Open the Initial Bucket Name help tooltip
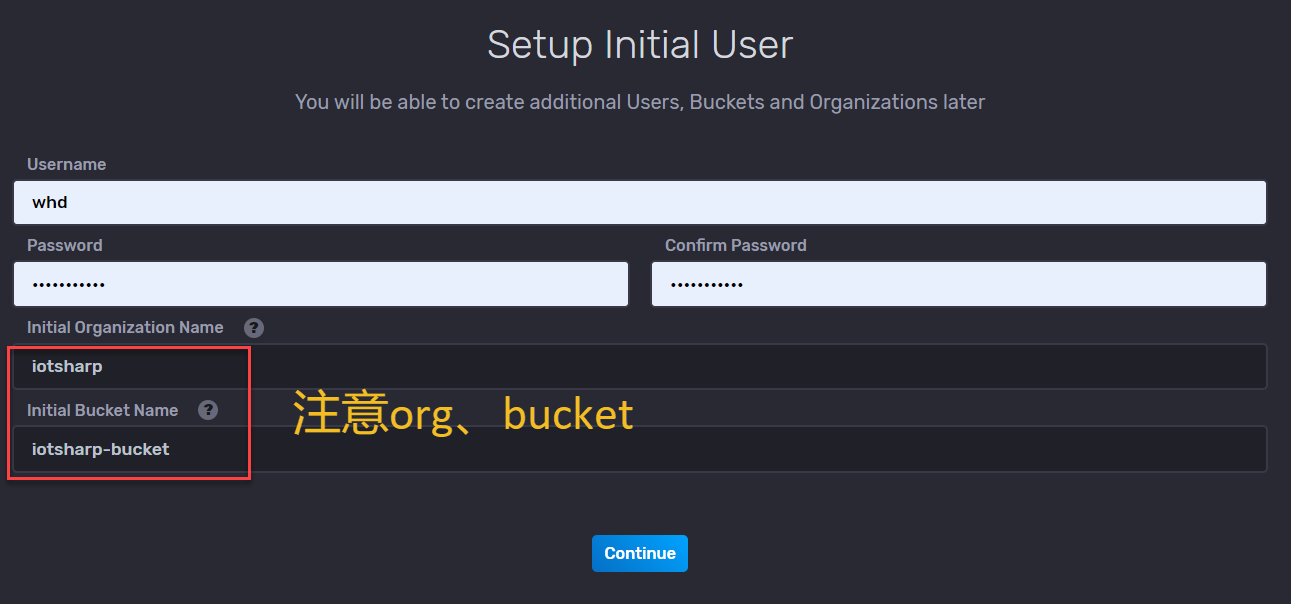The width and height of the screenshot is (1291, 604). tap(207, 409)
